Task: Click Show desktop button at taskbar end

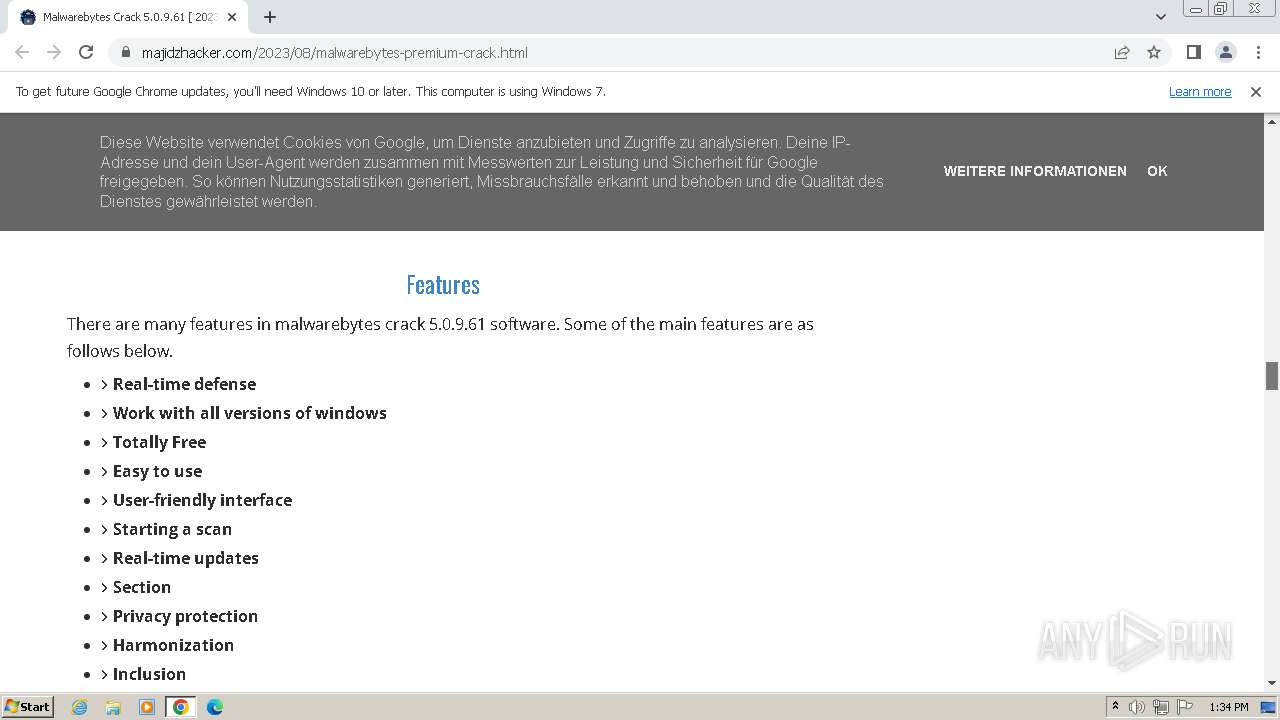Action: (1270, 707)
